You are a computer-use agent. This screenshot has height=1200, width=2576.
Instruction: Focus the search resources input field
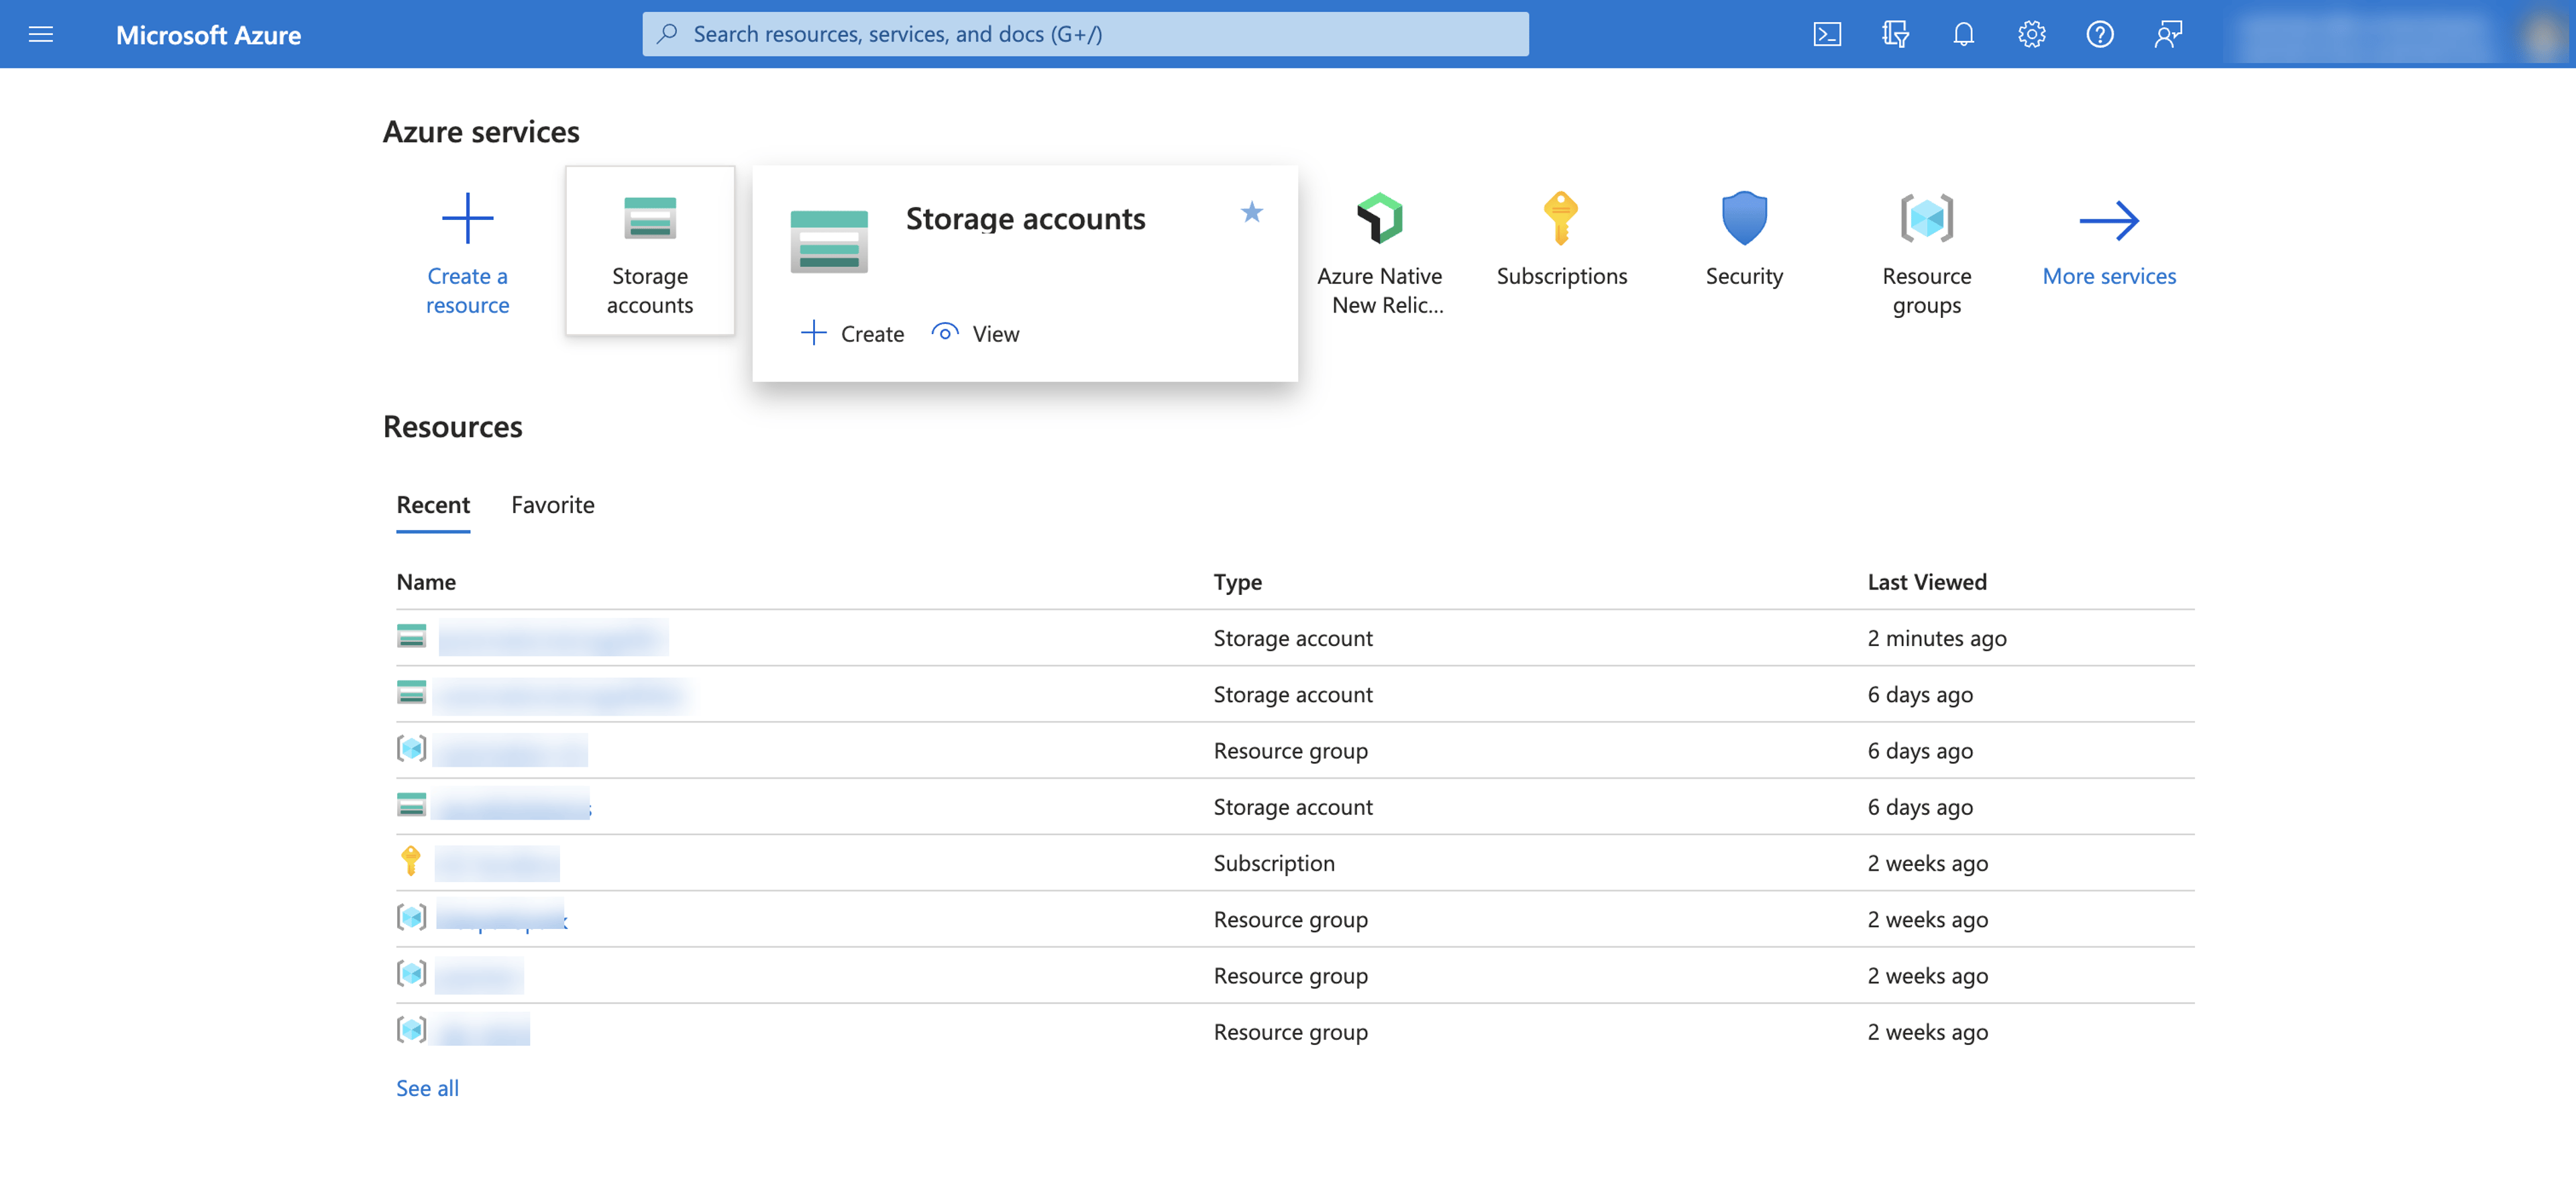pyautogui.click(x=1085, y=34)
